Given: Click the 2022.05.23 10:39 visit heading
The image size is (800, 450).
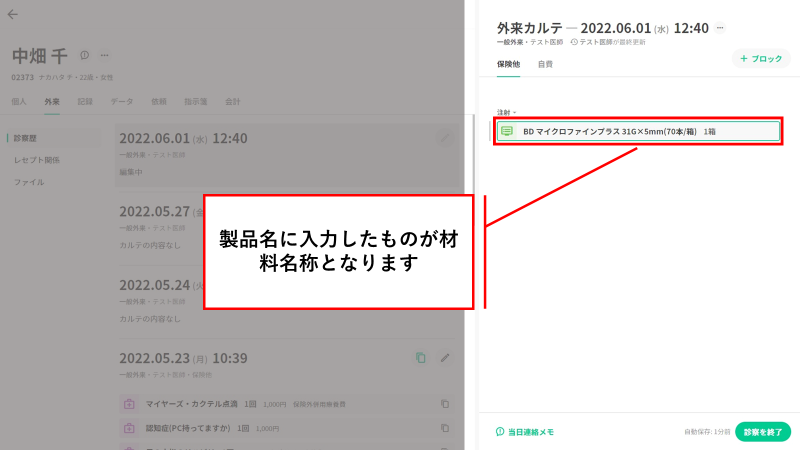Looking at the screenshot, I should pos(183,358).
